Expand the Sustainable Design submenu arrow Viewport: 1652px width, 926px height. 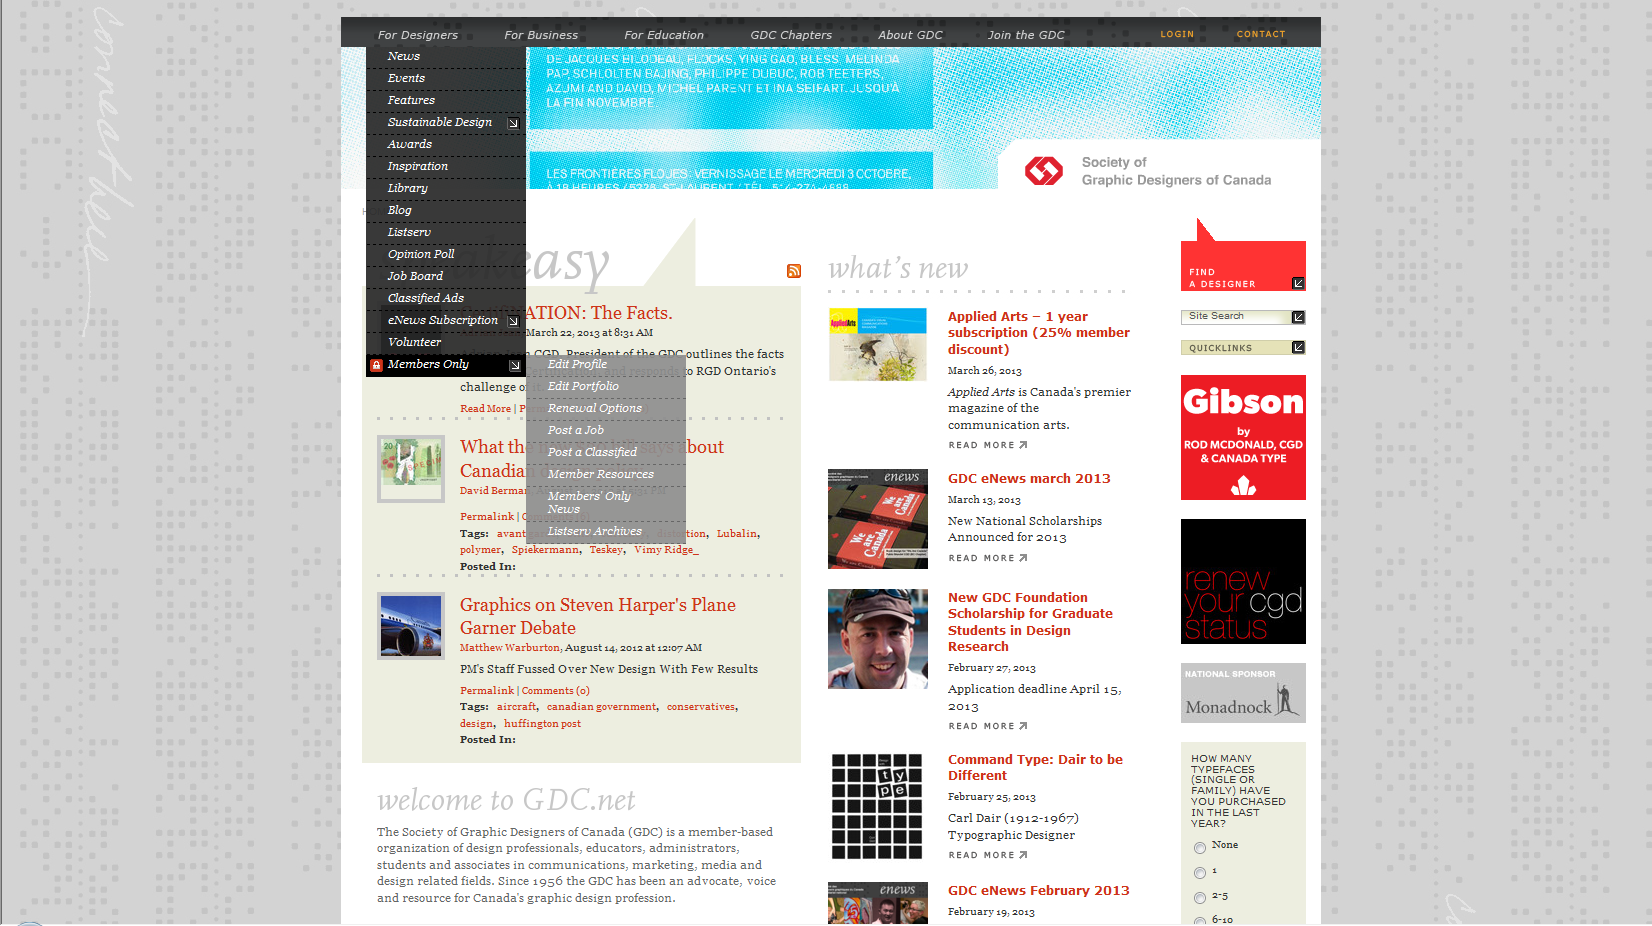[513, 123]
